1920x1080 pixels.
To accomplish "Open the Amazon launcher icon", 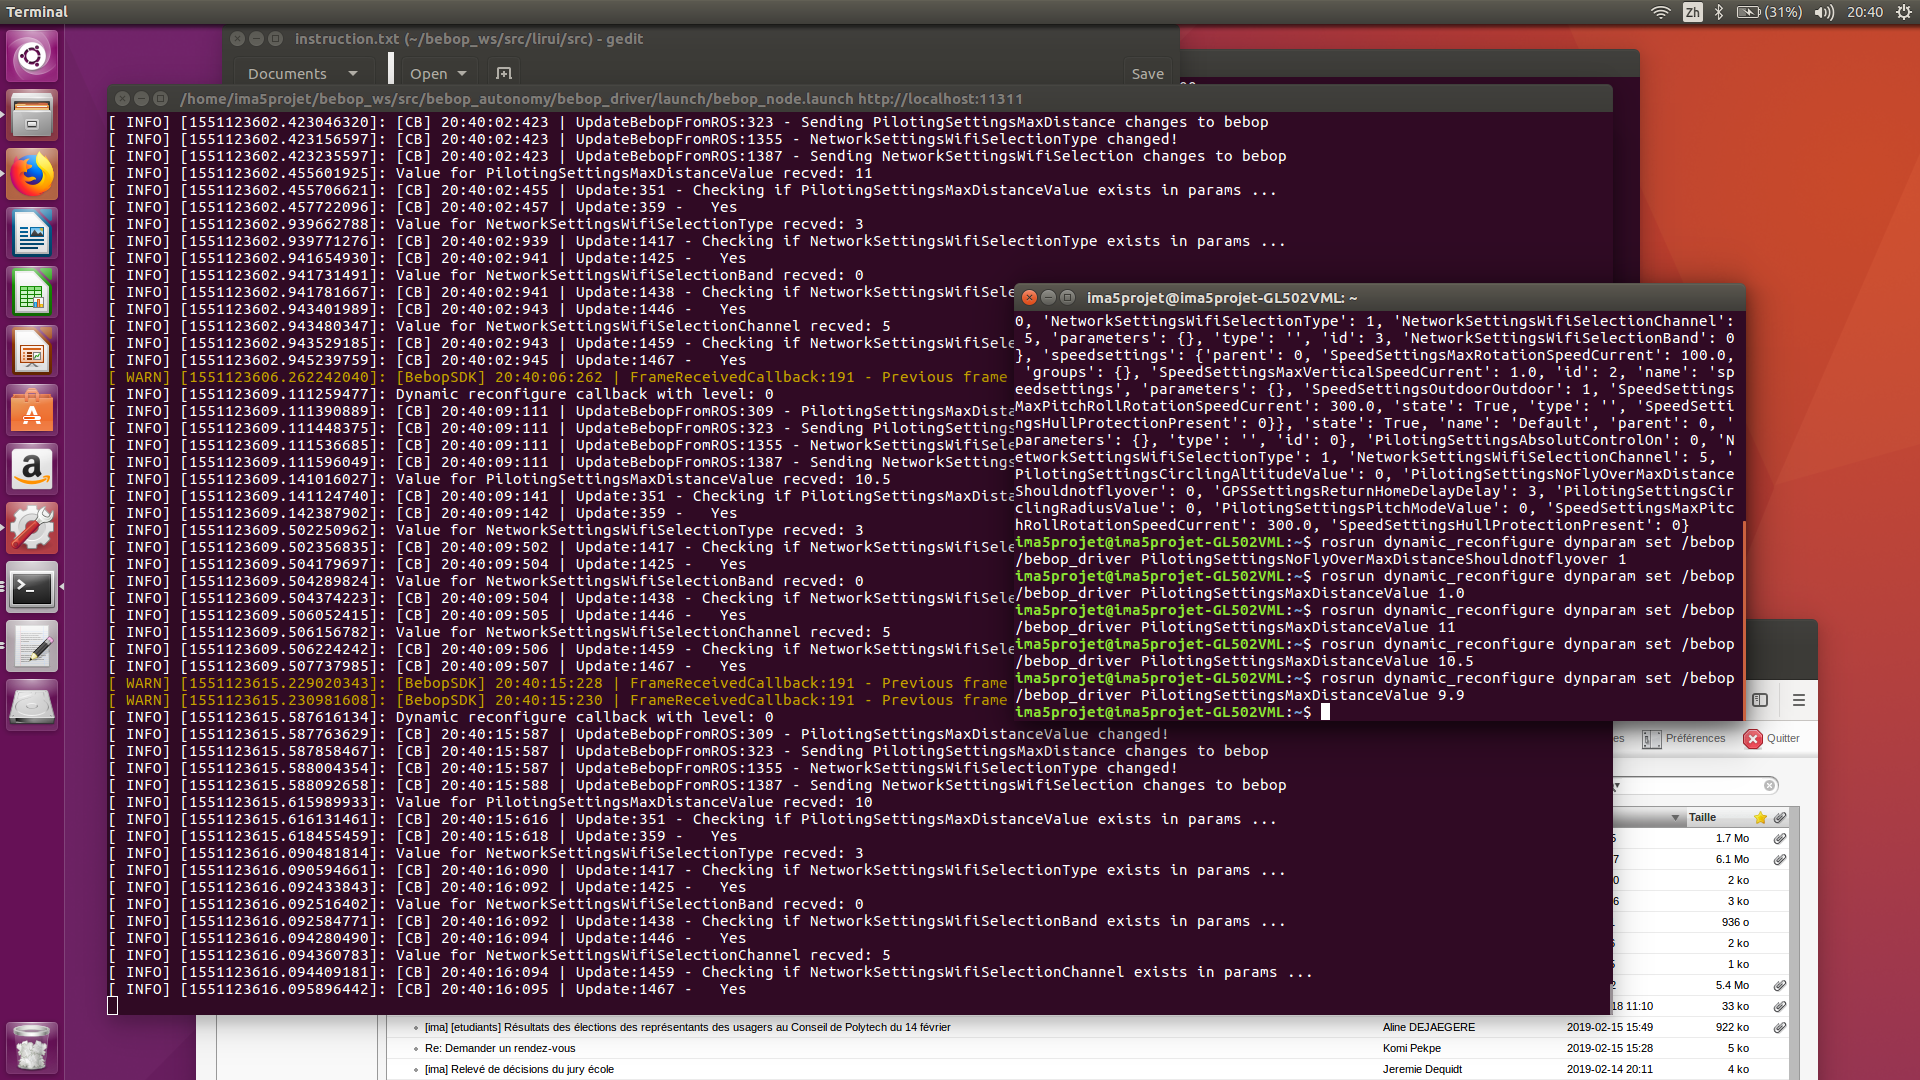I will tap(32, 470).
